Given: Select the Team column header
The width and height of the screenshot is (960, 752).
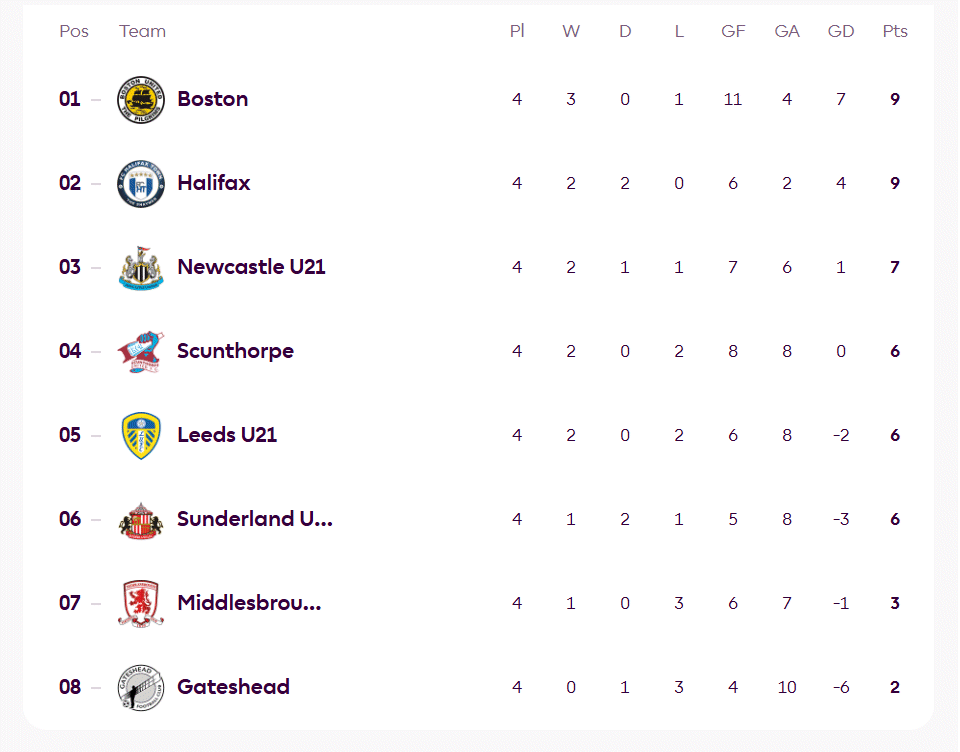Looking at the screenshot, I should tap(142, 31).
